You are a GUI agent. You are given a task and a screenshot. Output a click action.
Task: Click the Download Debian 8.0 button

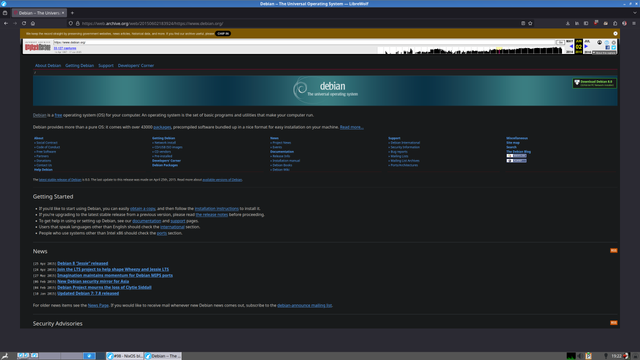pyautogui.click(x=594, y=83)
